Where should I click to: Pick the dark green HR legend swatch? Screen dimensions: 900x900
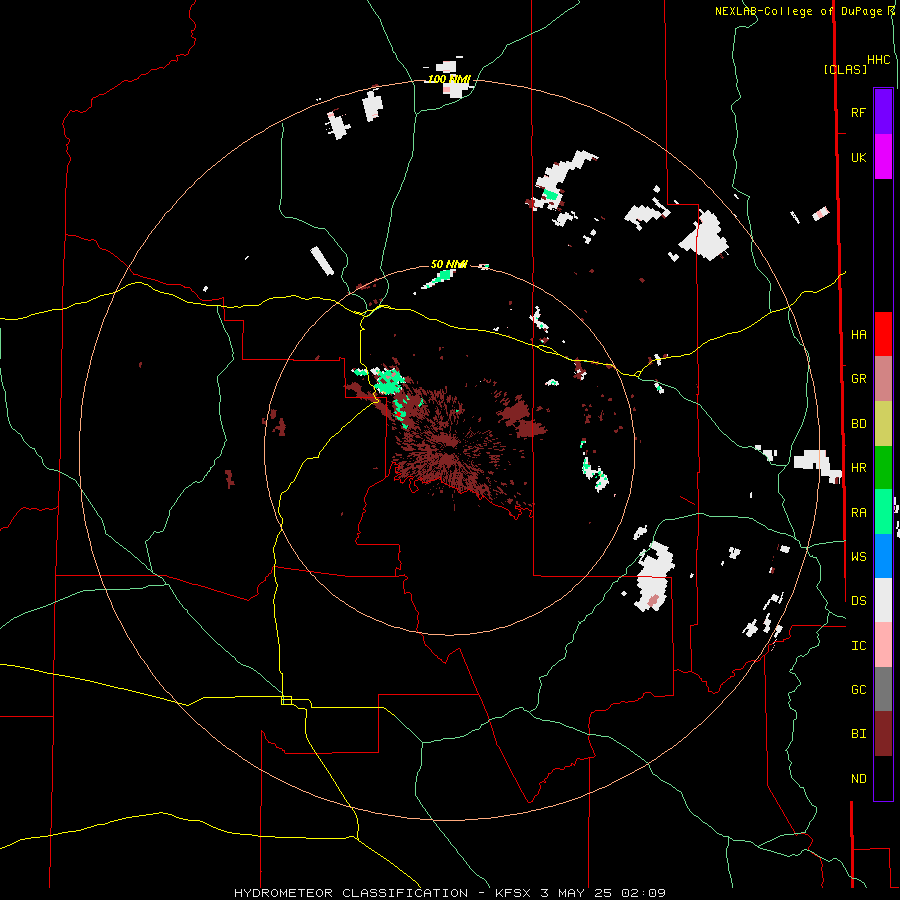tap(883, 468)
